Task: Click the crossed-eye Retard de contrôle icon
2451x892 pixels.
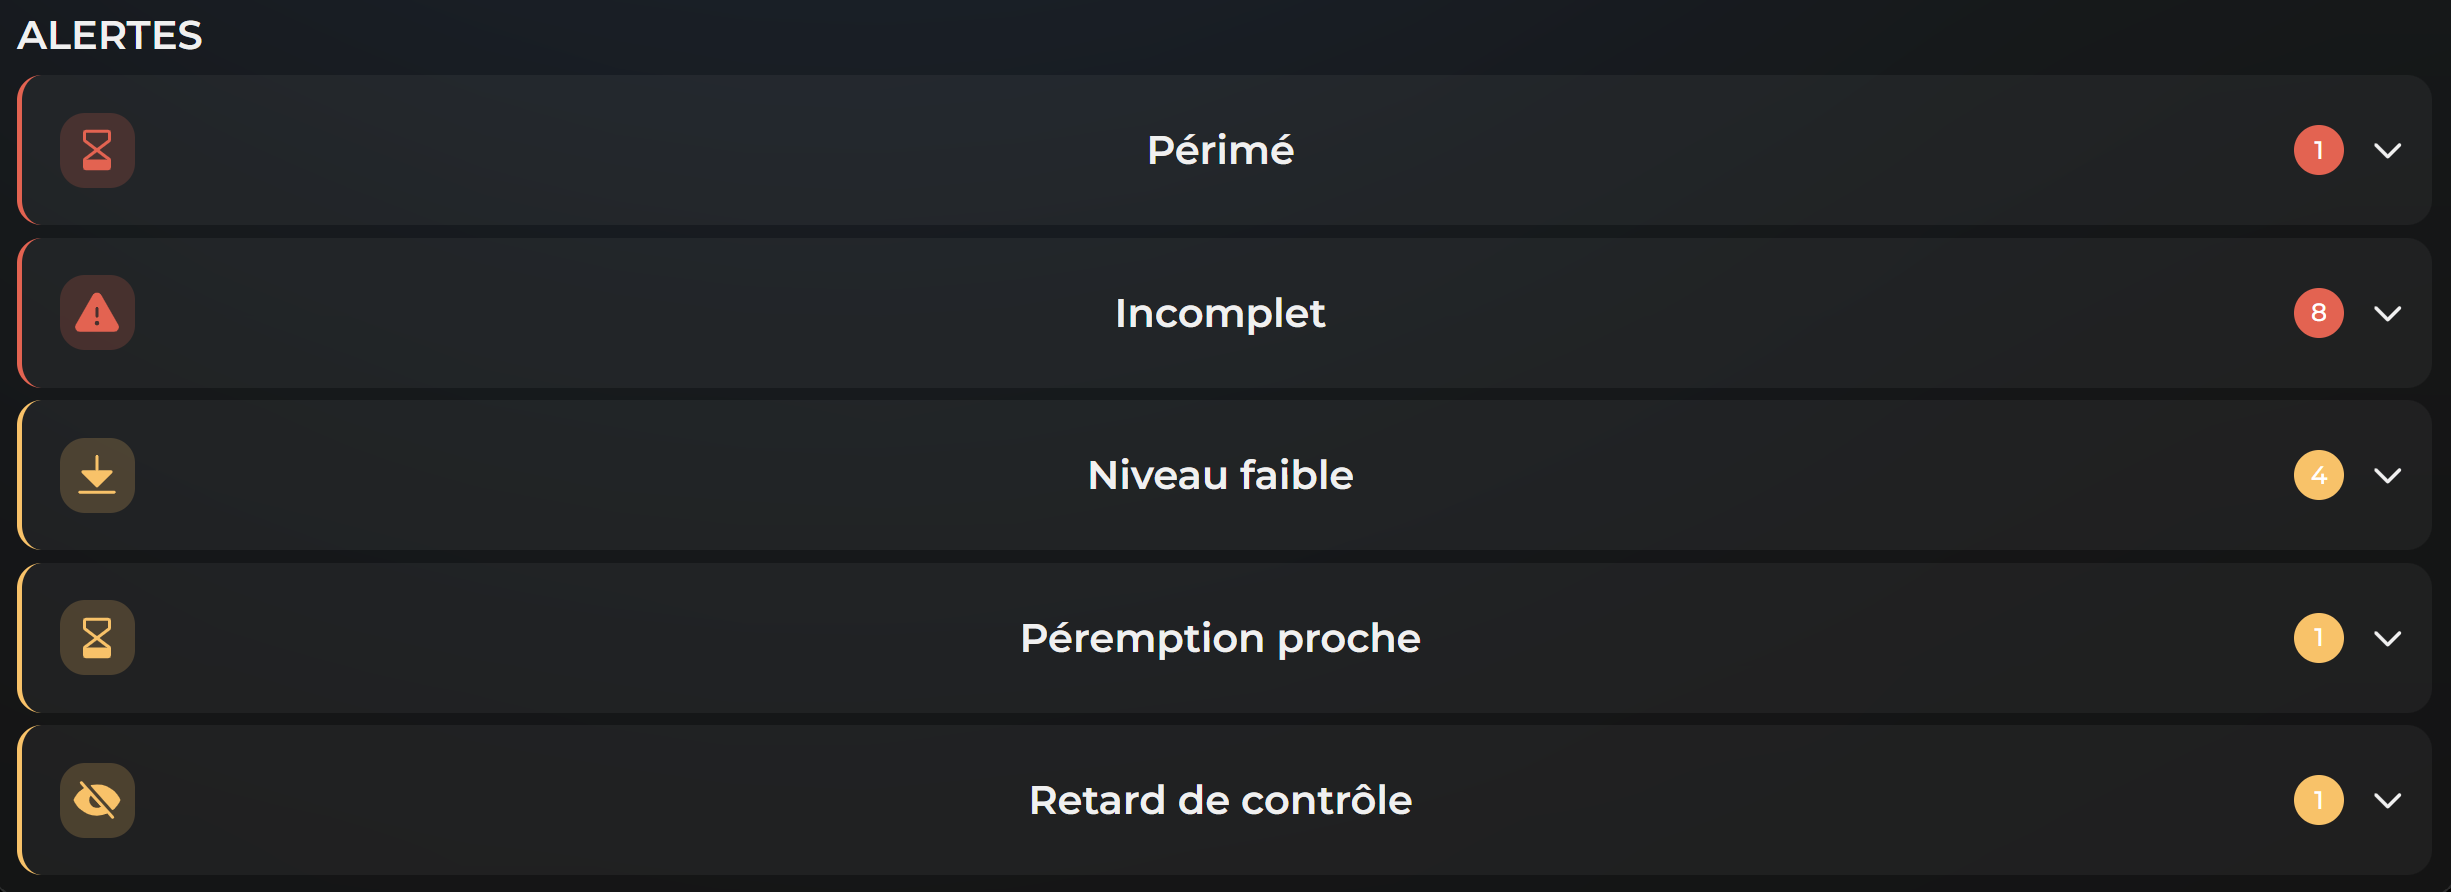Action: click(x=97, y=800)
